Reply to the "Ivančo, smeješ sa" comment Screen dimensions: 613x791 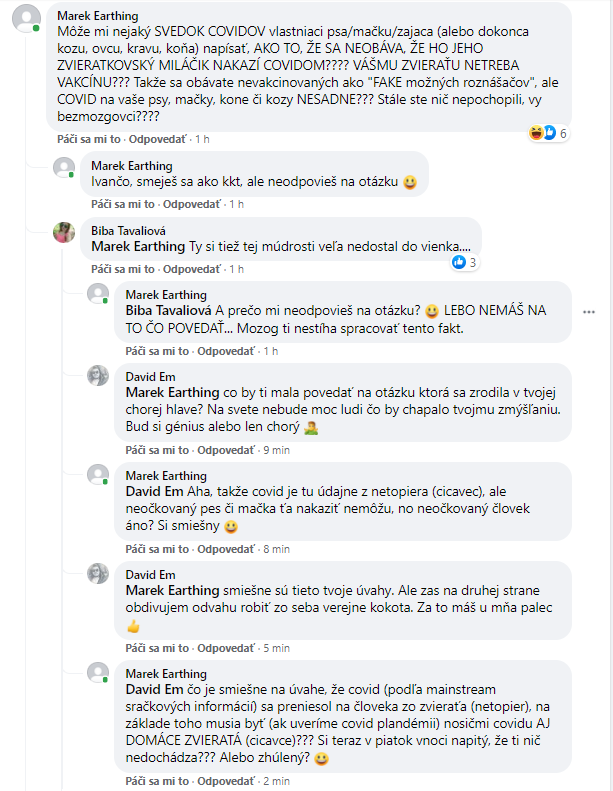click(x=191, y=204)
